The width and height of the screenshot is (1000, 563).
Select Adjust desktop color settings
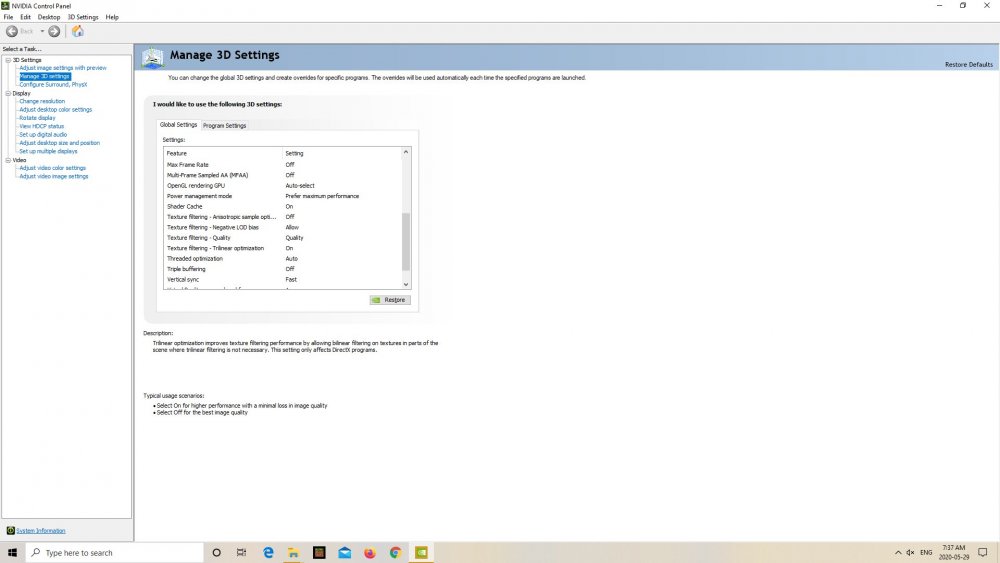tap(55, 109)
